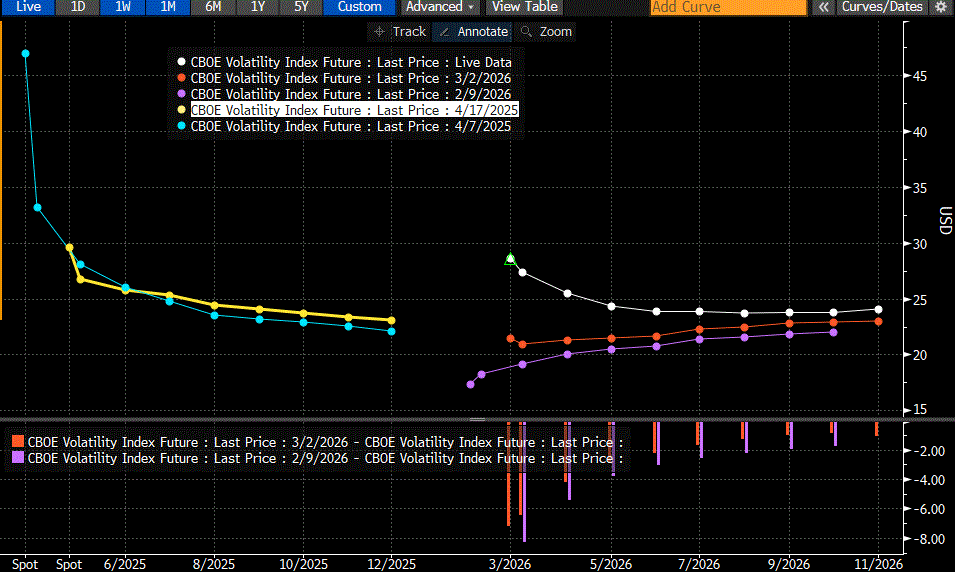Click the View Table button

coord(524,7)
